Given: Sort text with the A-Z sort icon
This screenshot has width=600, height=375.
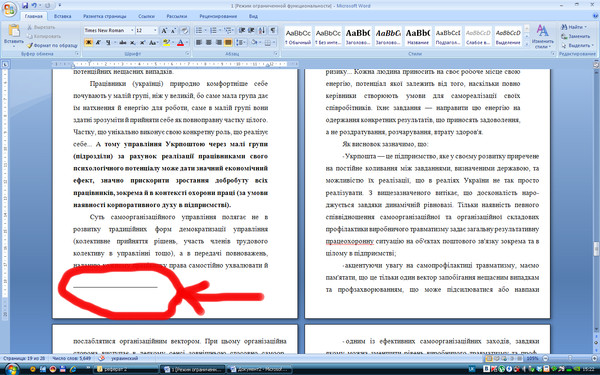Looking at the screenshot, I should [x=262, y=31].
